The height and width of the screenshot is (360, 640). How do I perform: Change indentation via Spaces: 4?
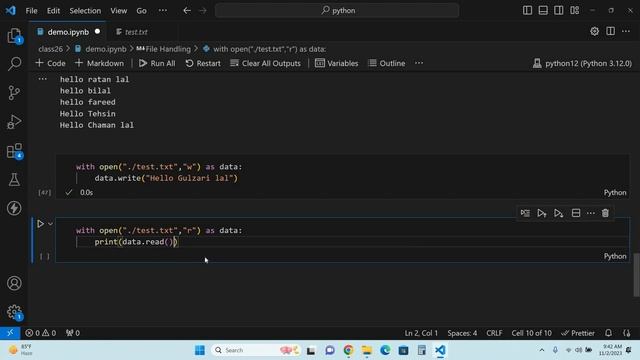point(462,333)
